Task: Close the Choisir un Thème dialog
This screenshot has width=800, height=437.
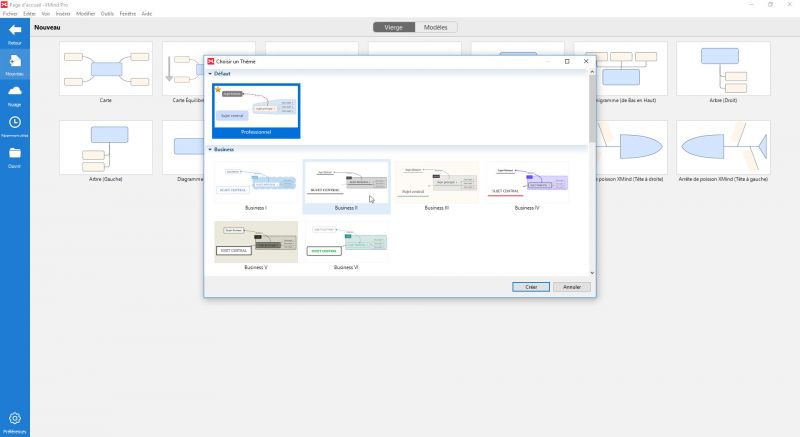Action: coord(586,61)
